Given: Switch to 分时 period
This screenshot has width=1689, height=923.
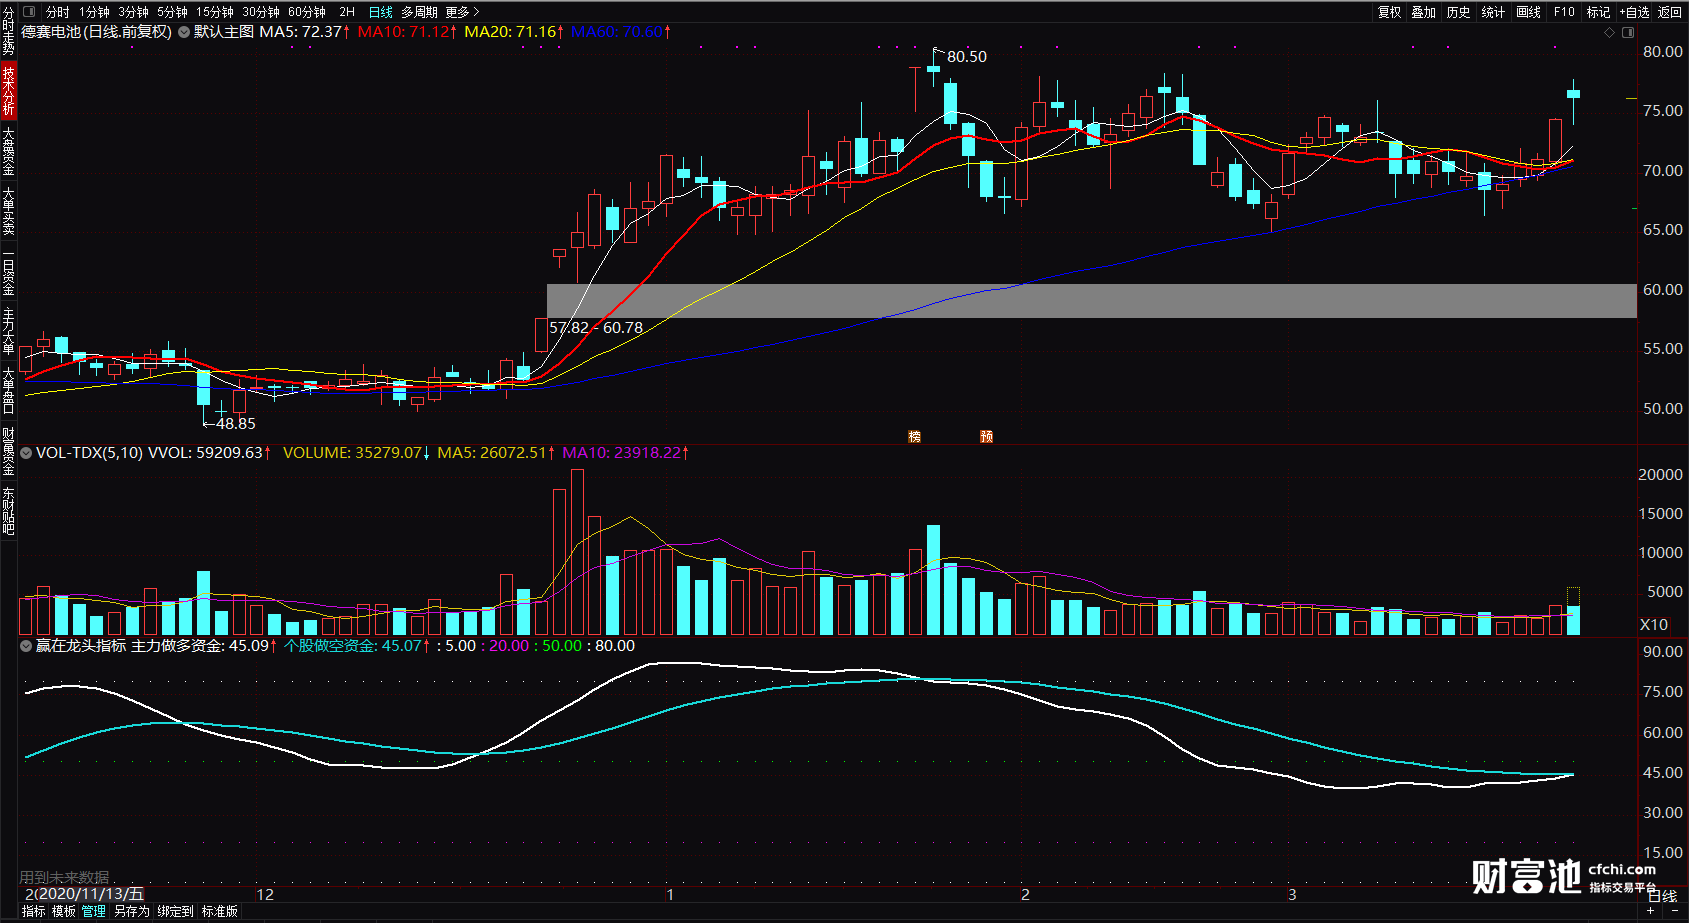Looking at the screenshot, I should coord(58,12).
